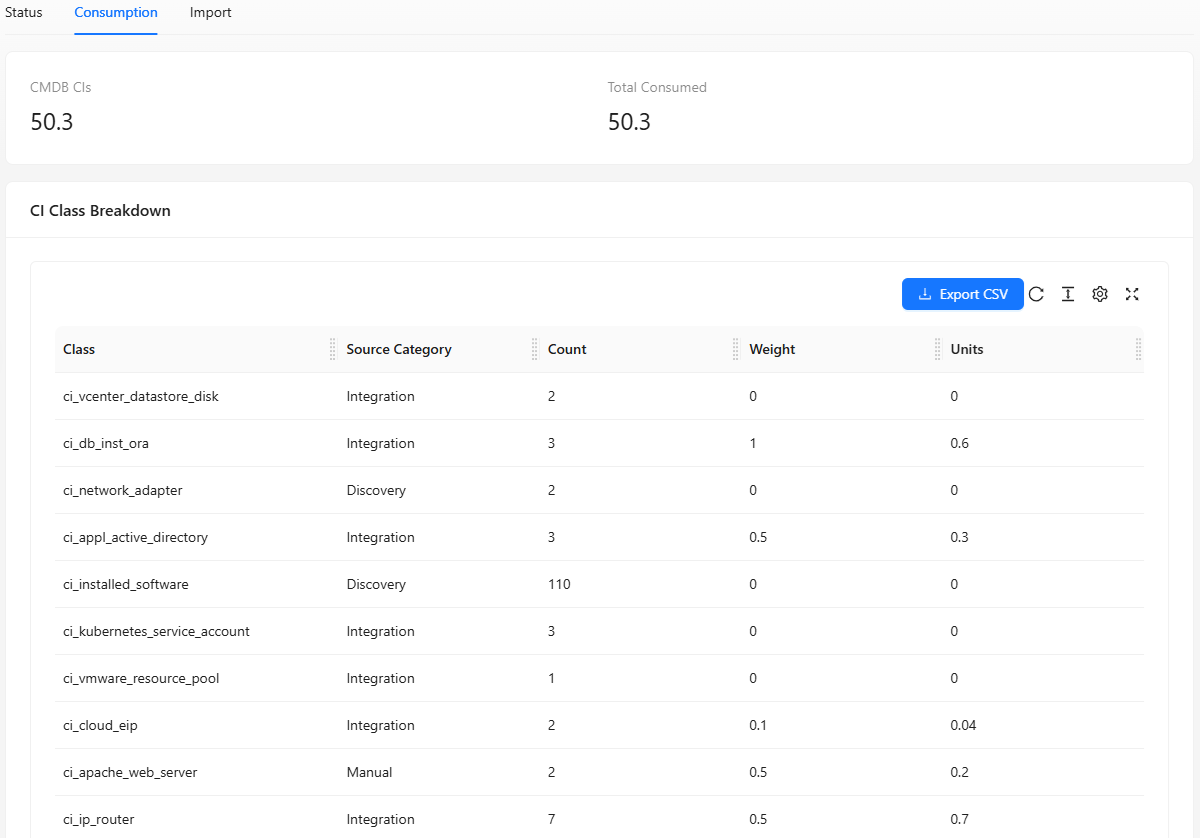Click the CI Class Breakdown heading
The width and height of the screenshot is (1200, 838).
[100, 211]
